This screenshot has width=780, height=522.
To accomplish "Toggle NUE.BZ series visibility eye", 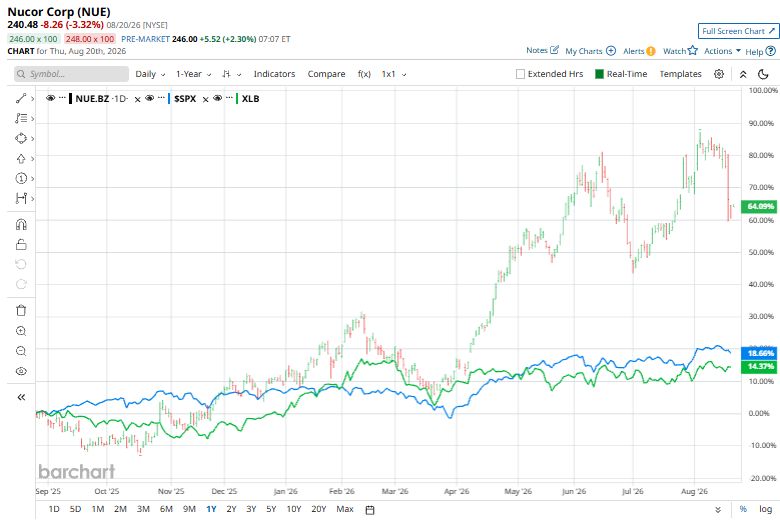I will click(50, 98).
